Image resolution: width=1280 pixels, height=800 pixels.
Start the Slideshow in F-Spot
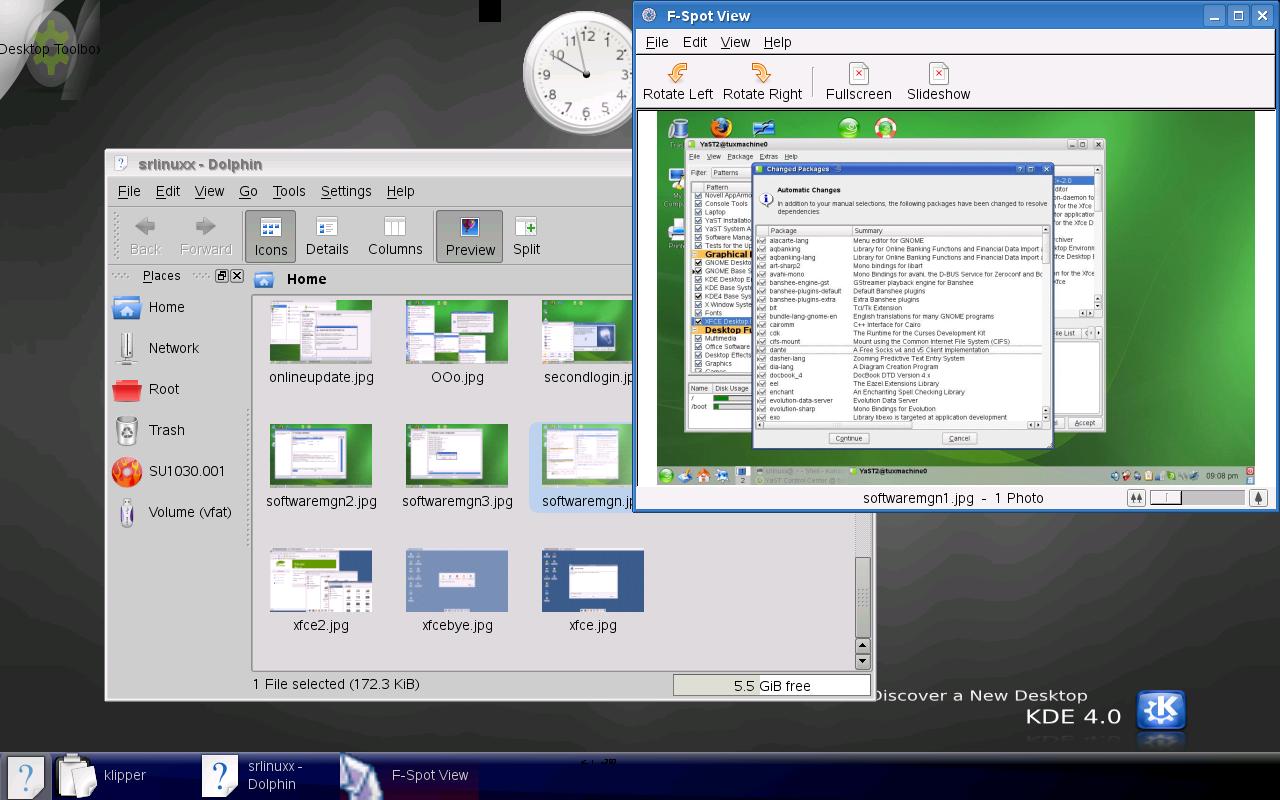pos(938,82)
